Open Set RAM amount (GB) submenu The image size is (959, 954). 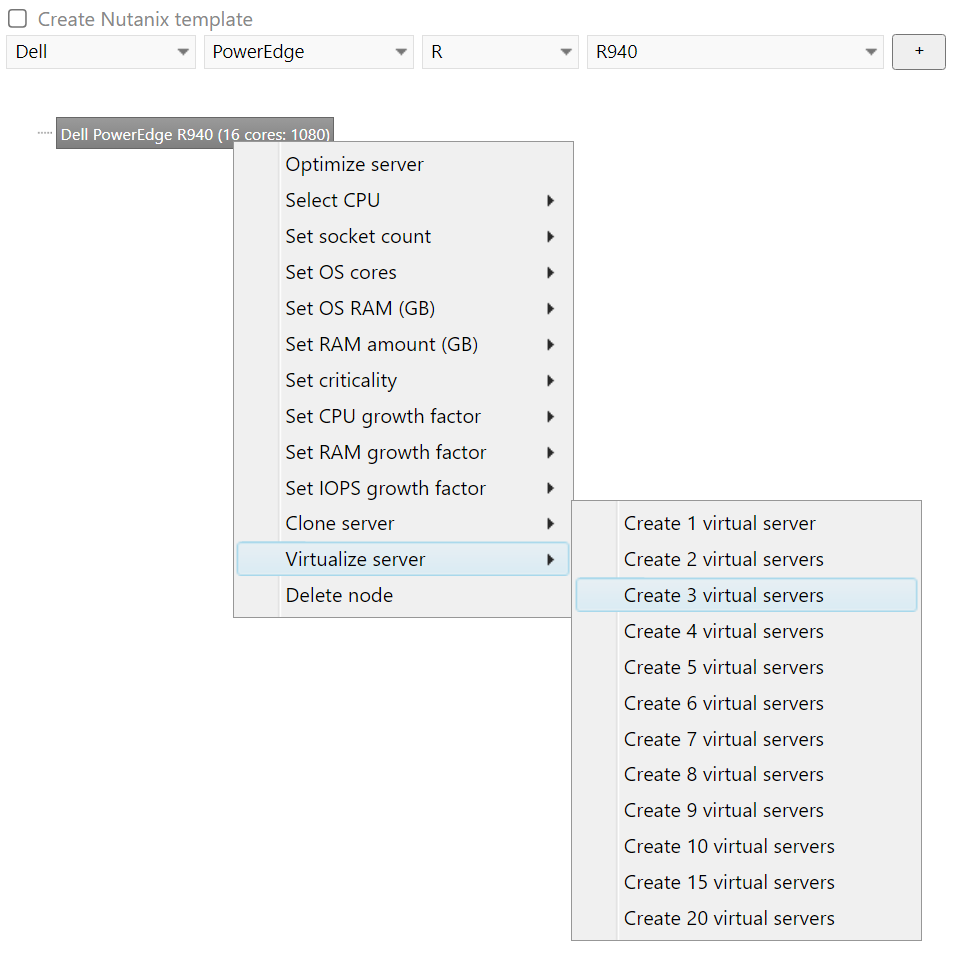click(381, 345)
